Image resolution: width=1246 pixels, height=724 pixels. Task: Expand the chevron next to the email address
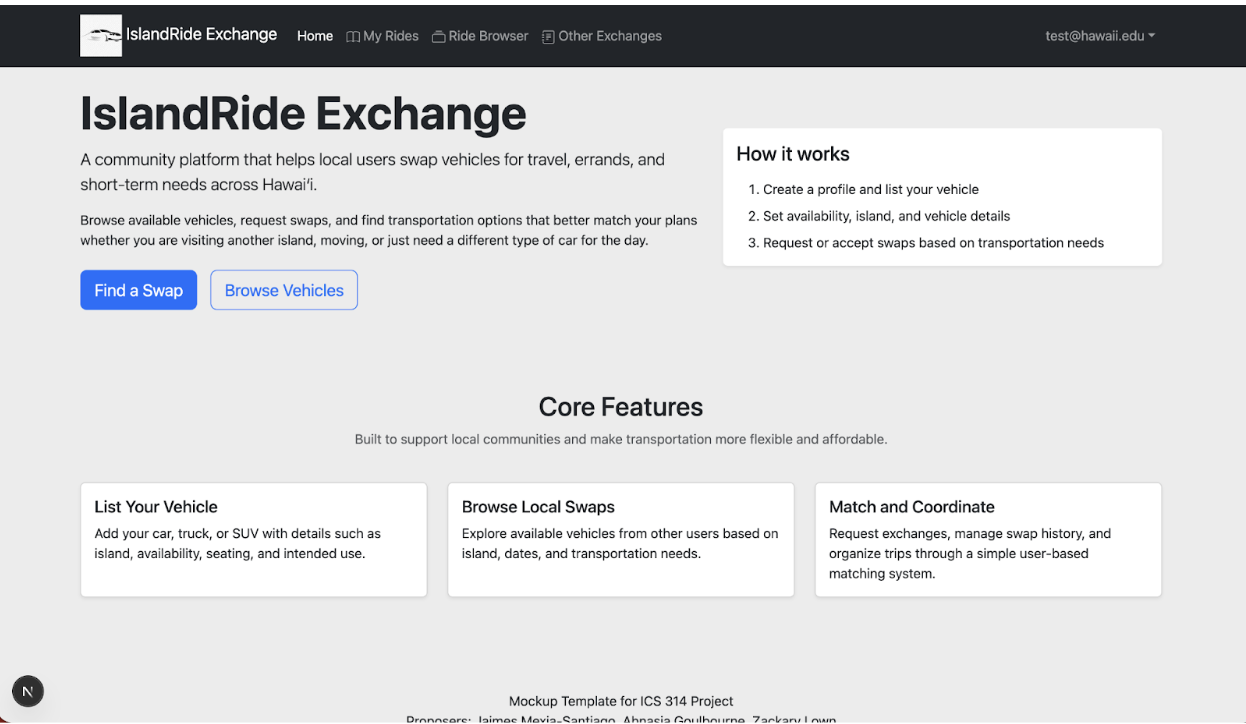[1150, 35]
